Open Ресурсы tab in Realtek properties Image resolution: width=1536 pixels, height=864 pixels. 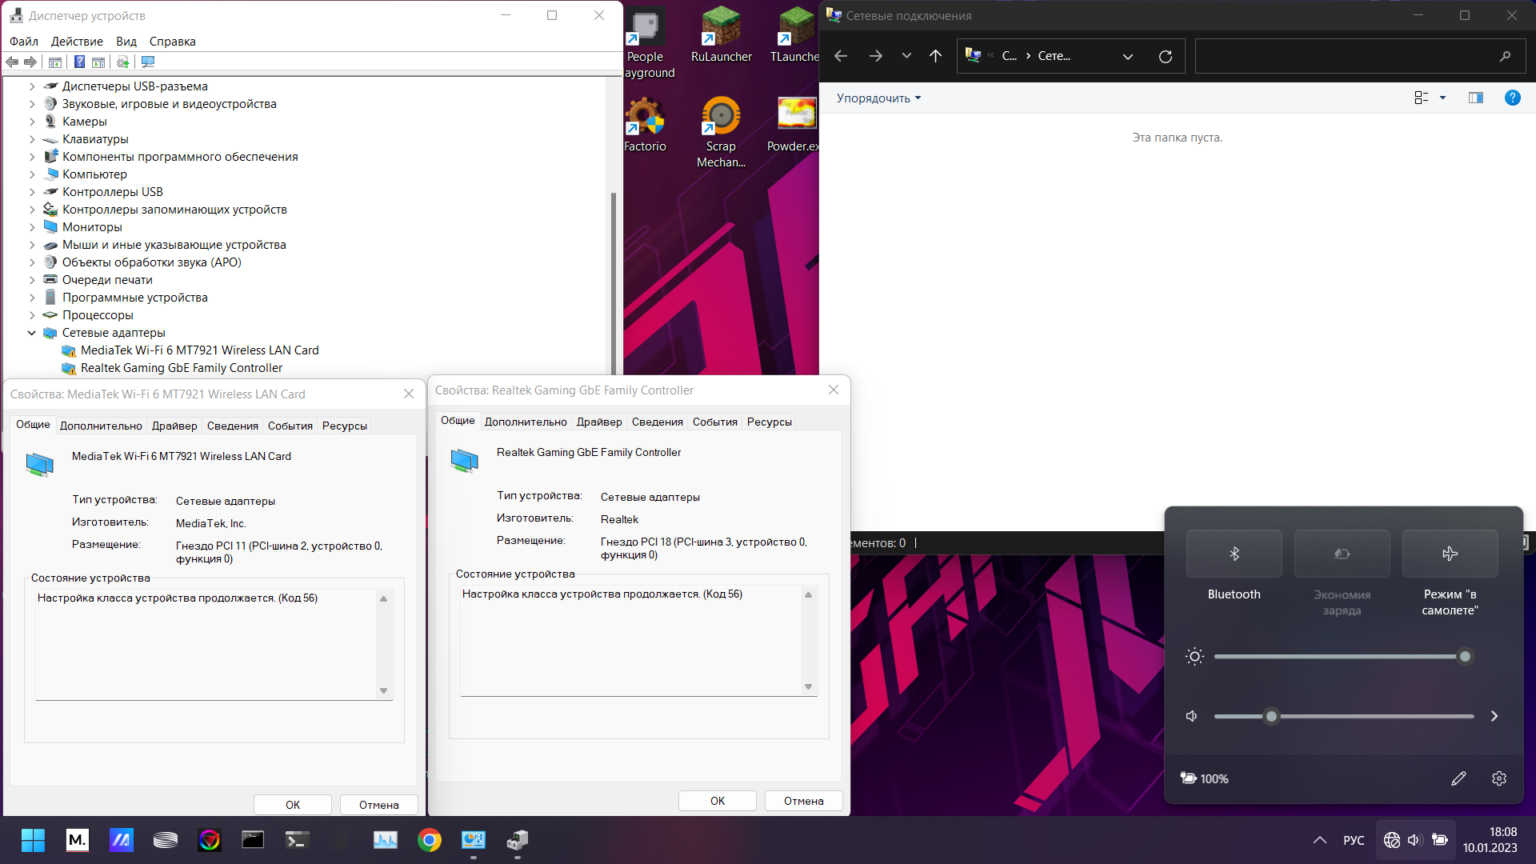[x=769, y=422]
